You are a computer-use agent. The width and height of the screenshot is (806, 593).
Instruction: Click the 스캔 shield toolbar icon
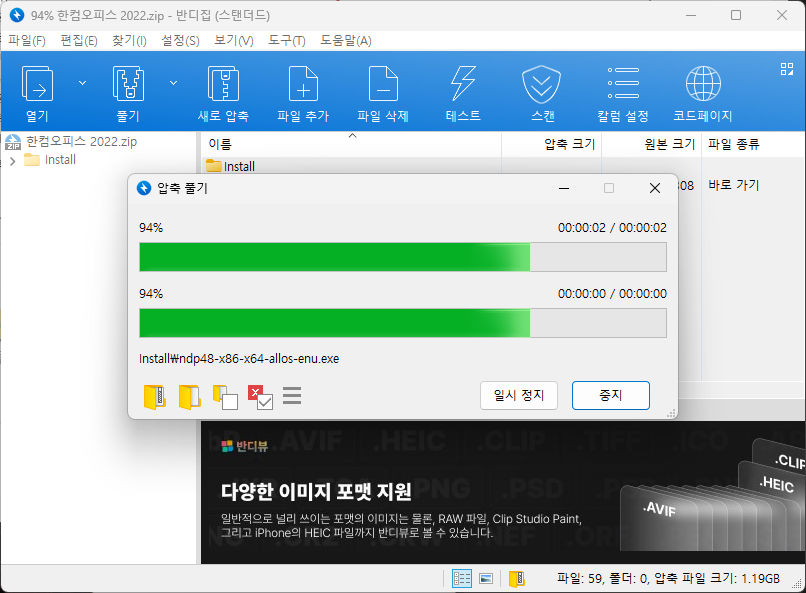[542, 84]
